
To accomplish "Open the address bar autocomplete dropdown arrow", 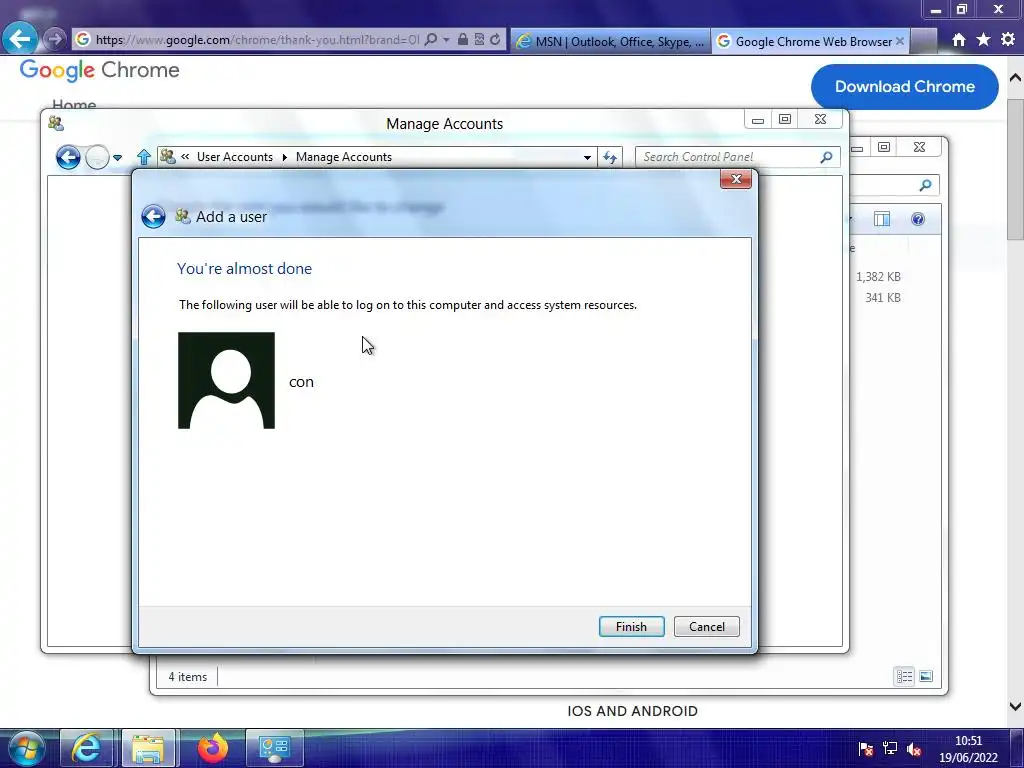I will tap(446, 40).
